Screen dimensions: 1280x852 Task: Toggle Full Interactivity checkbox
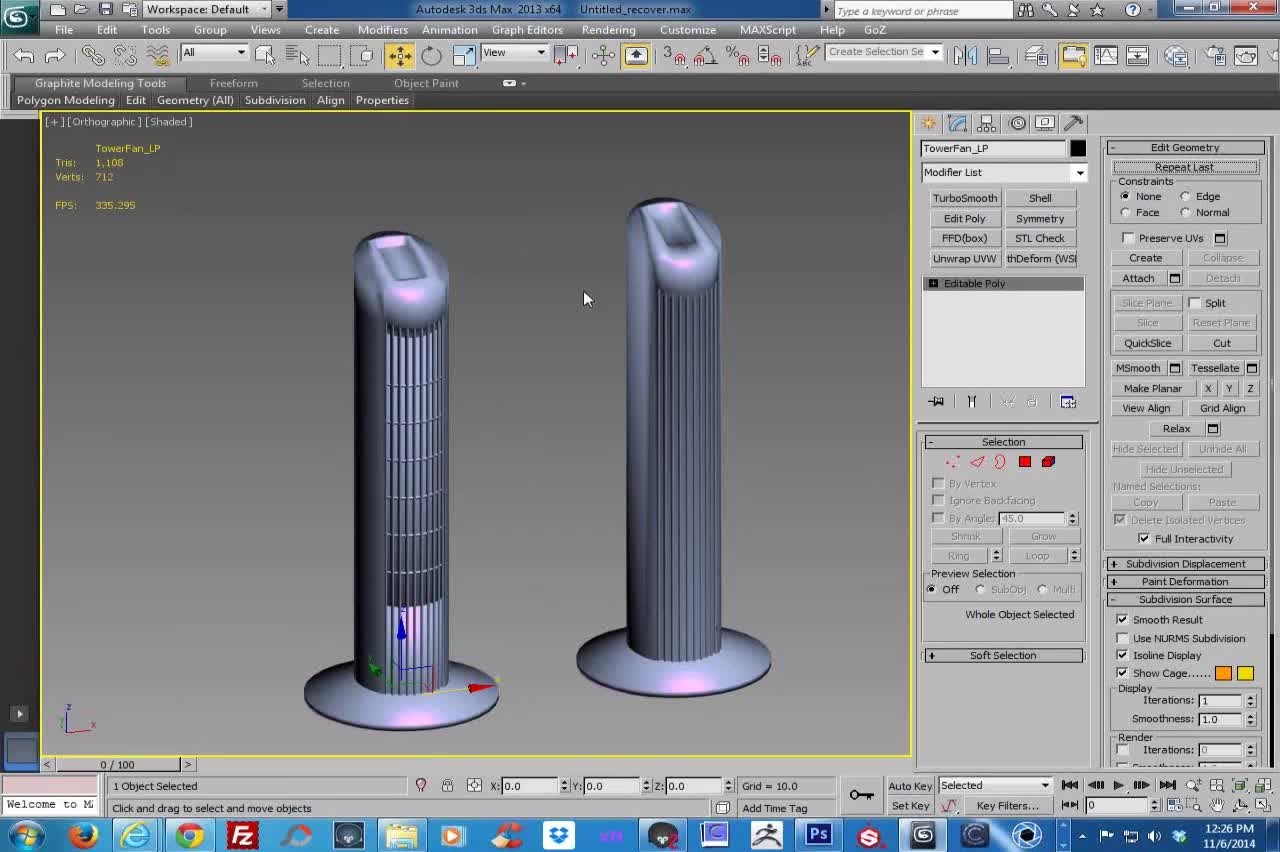coord(1144,539)
